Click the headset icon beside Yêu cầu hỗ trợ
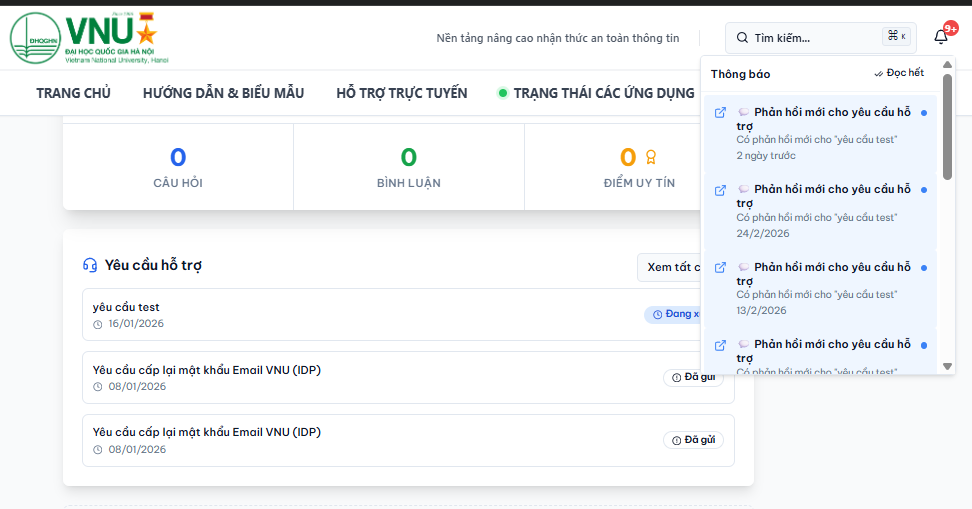This screenshot has width=972, height=509. point(90,265)
